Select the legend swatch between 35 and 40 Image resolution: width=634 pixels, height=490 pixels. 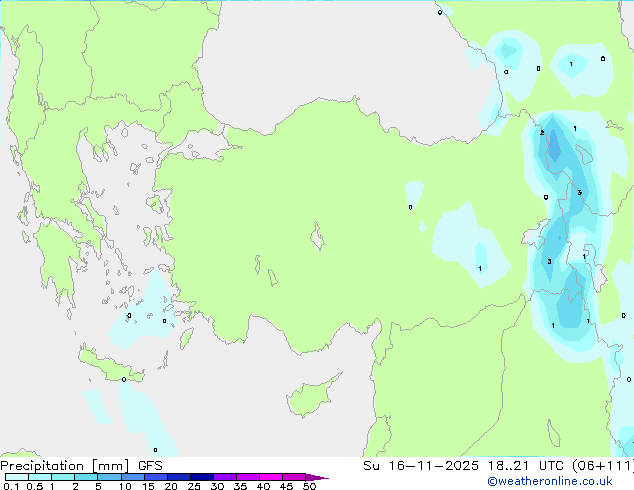(248, 477)
